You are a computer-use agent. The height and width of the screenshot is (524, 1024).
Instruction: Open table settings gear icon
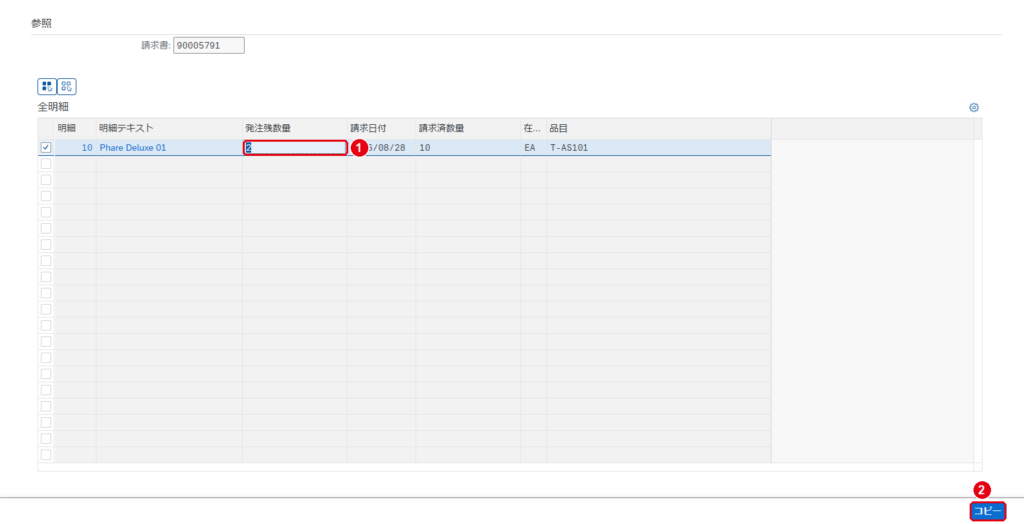[x=974, y=108]
